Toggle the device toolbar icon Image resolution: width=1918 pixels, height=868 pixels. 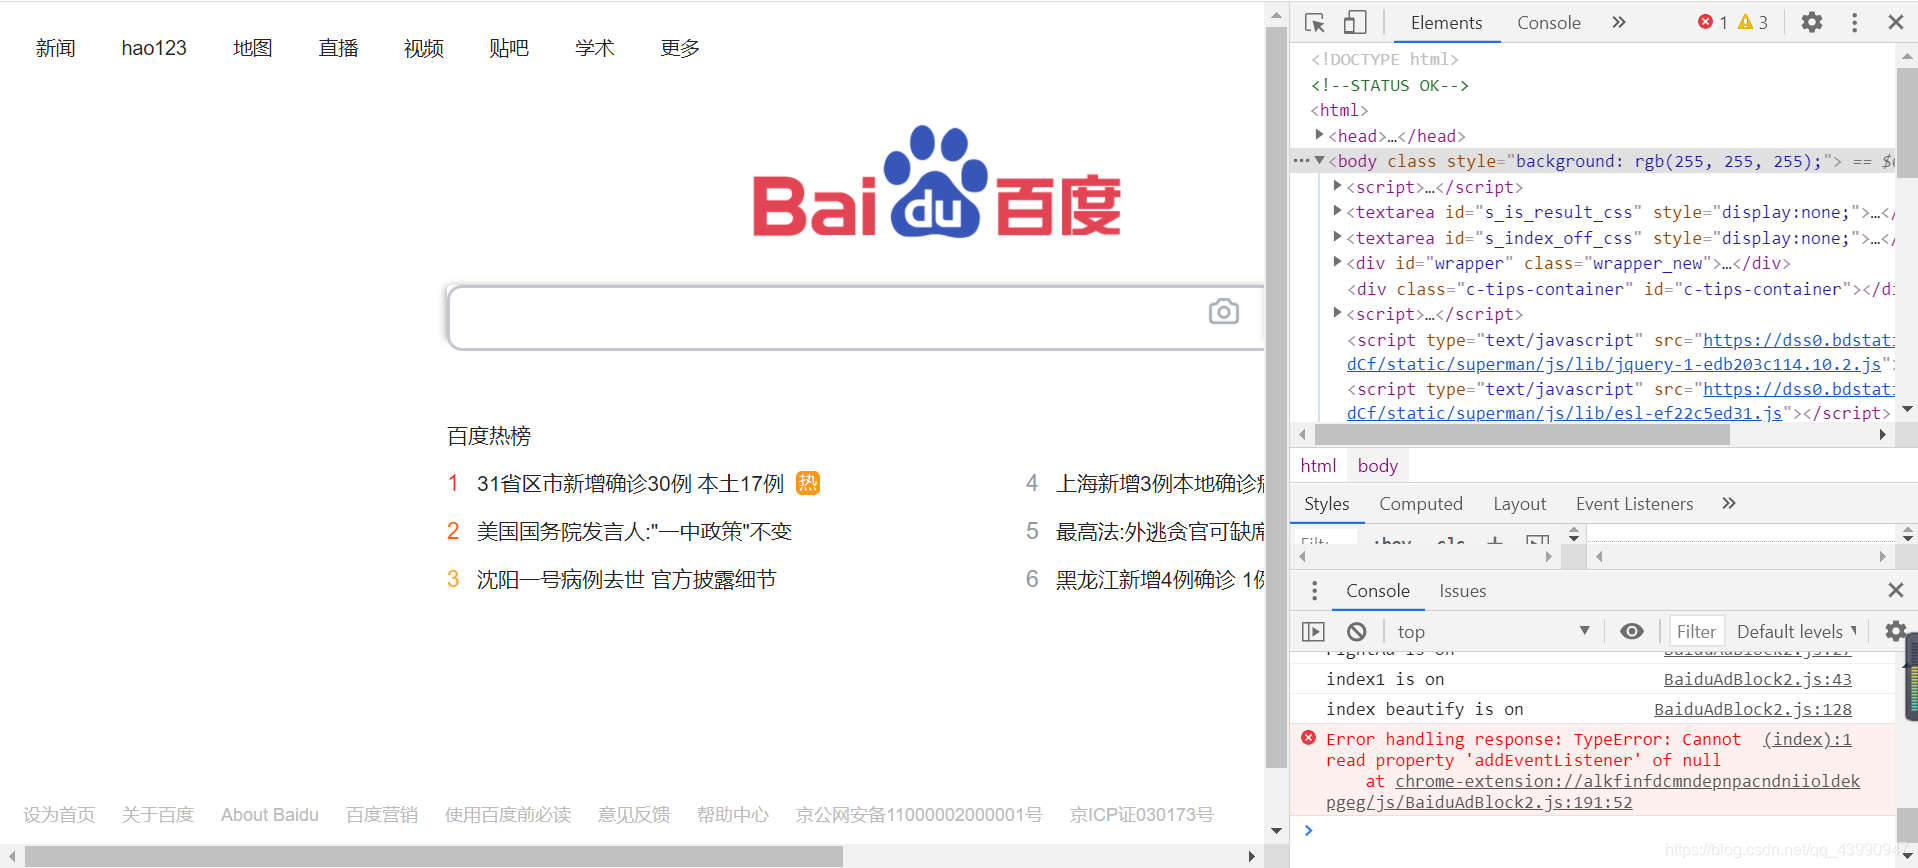coord(1355,22)
